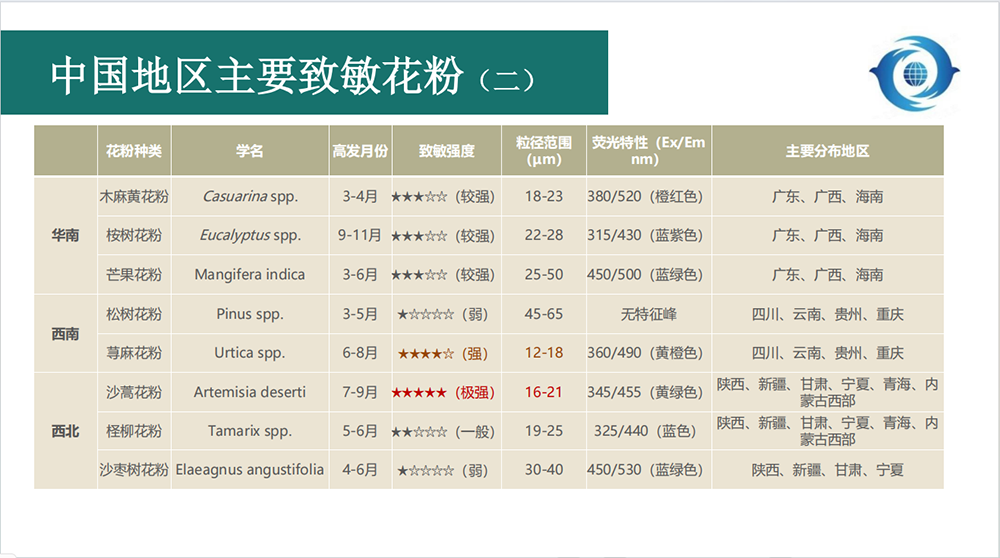Click the 高发月份 column header
Screen dimensions: 1000x558
point(360,151)
